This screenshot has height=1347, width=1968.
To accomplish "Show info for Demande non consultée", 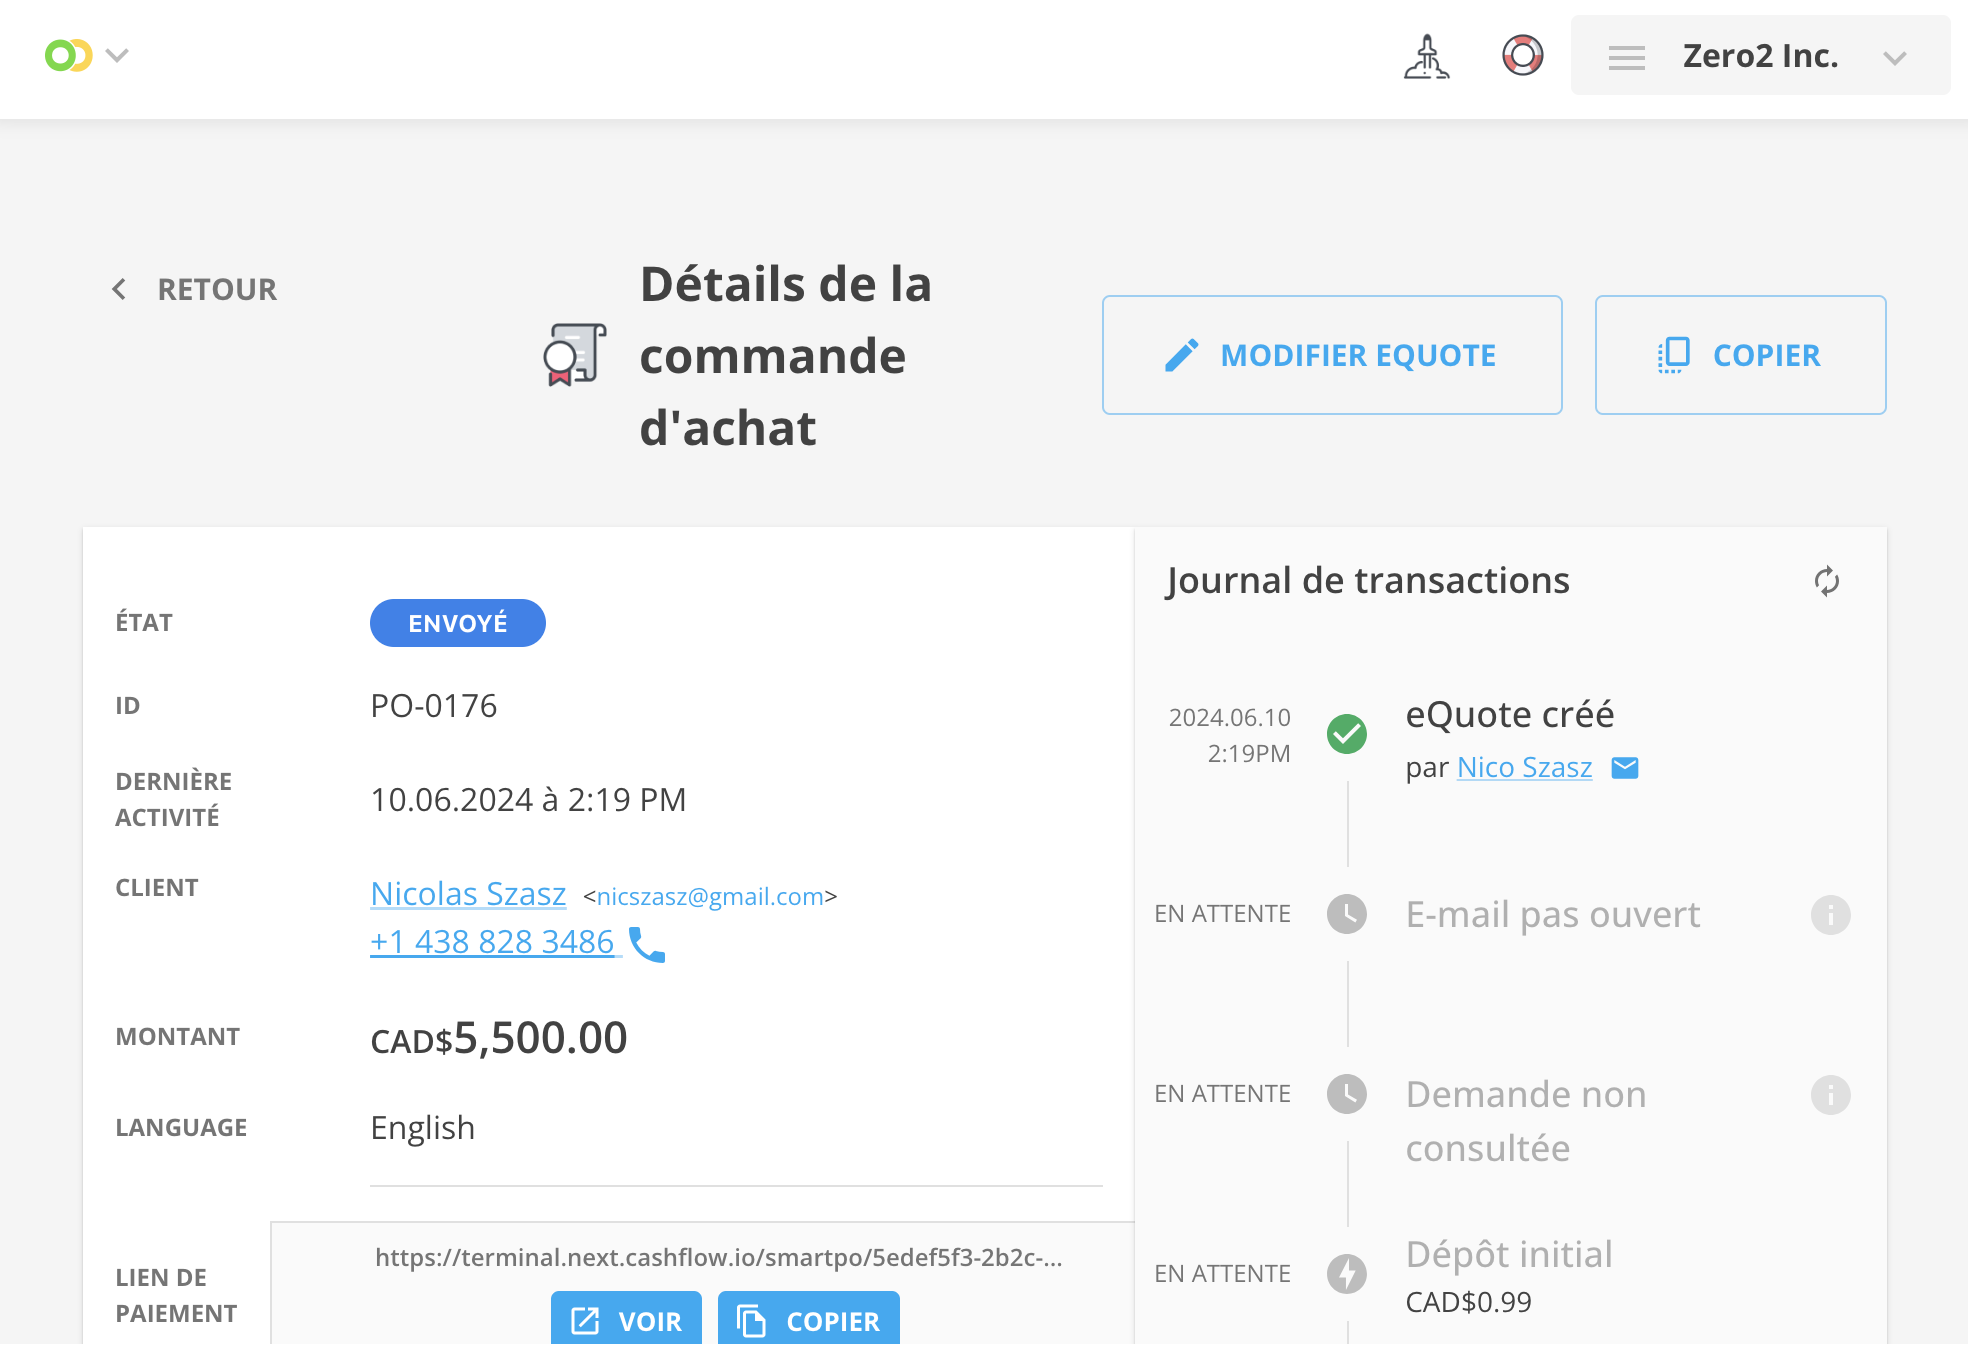I will click(1830, 1095).
